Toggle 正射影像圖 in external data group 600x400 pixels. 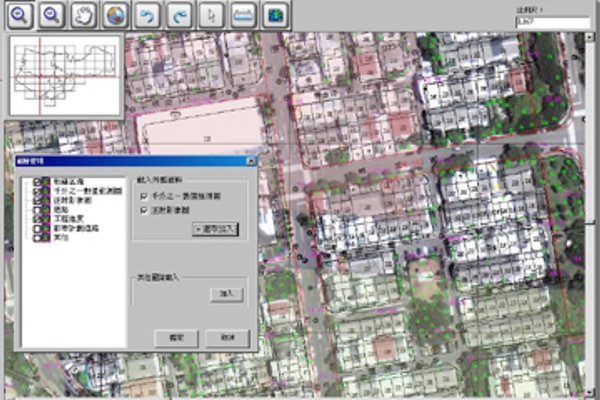[x=144, y=210]
